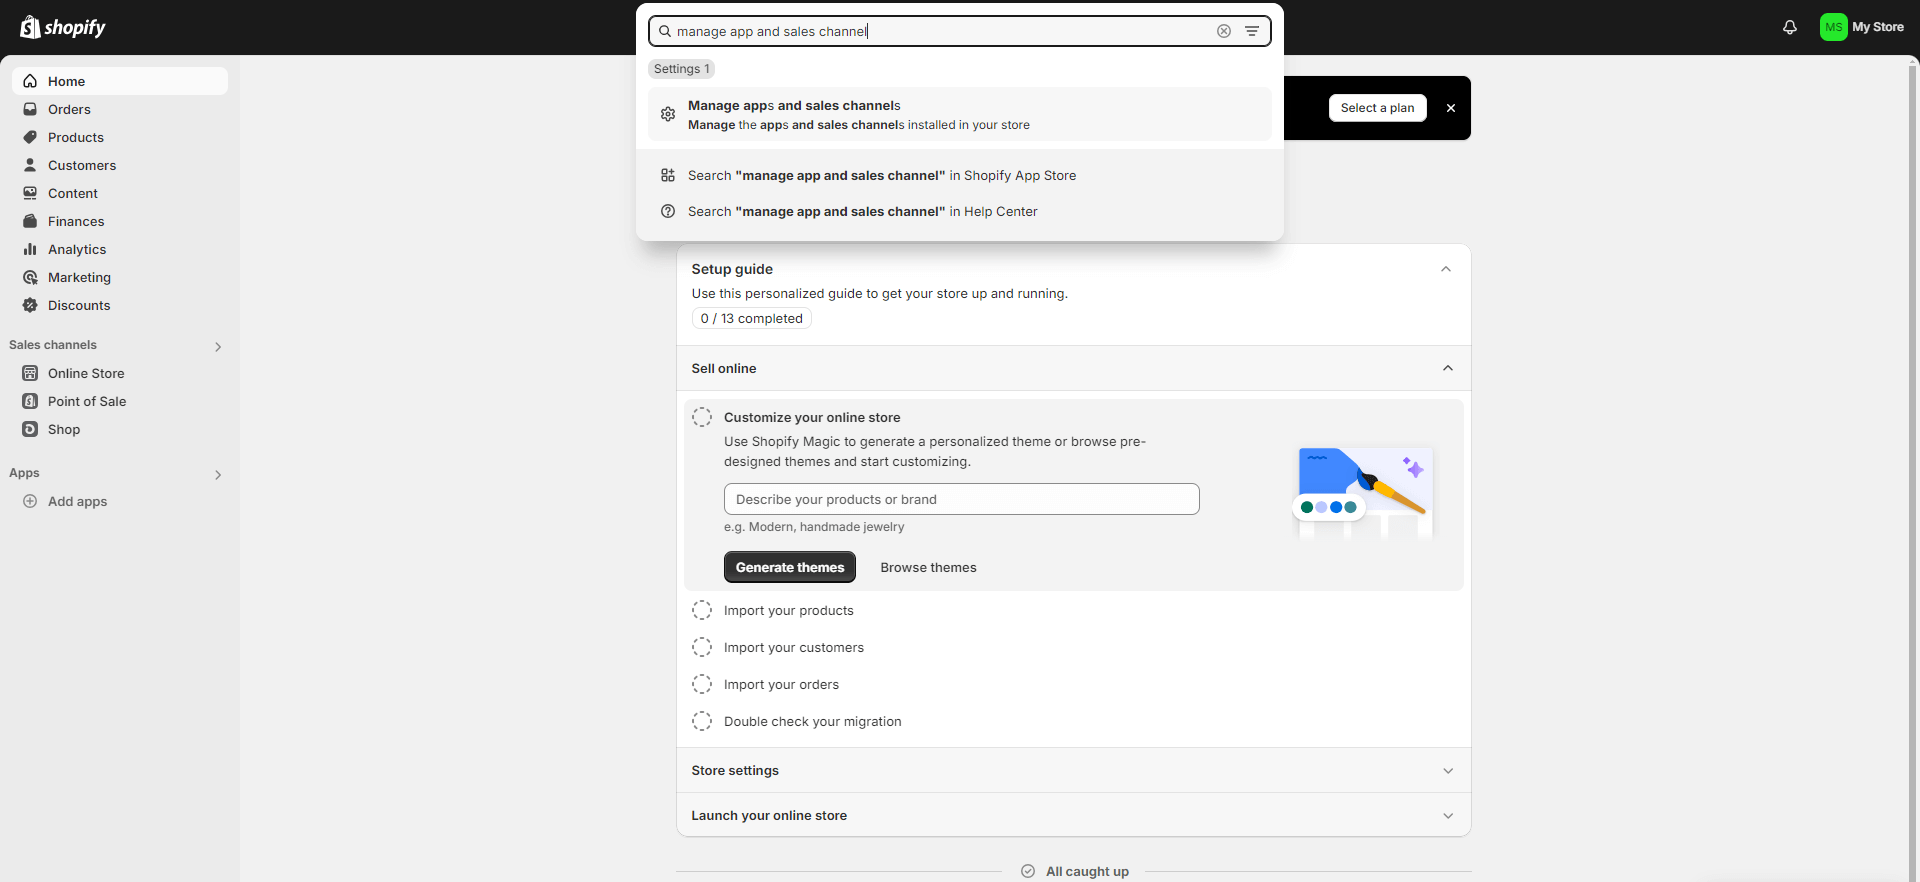Image resolution: width=1920 pixels, height=882 pixels.
Task: Click the Shopify logo
Action: [63, 27]
